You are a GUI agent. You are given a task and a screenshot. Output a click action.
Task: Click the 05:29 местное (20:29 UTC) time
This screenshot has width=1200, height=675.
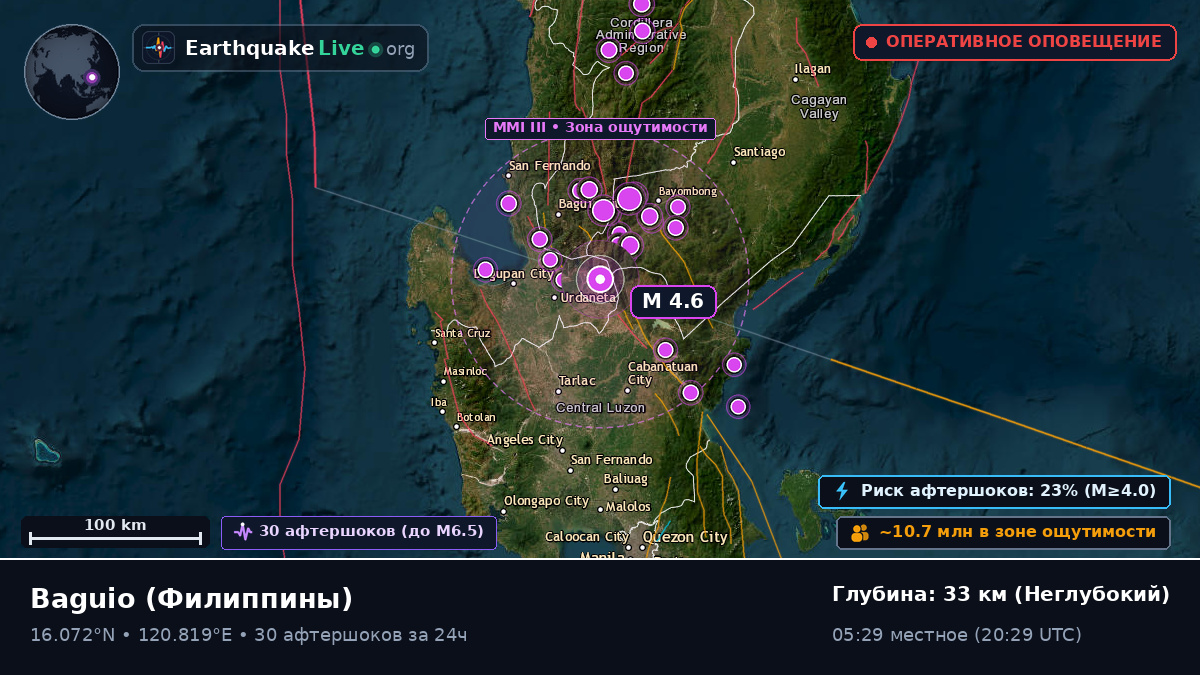[x=957, y=635]
